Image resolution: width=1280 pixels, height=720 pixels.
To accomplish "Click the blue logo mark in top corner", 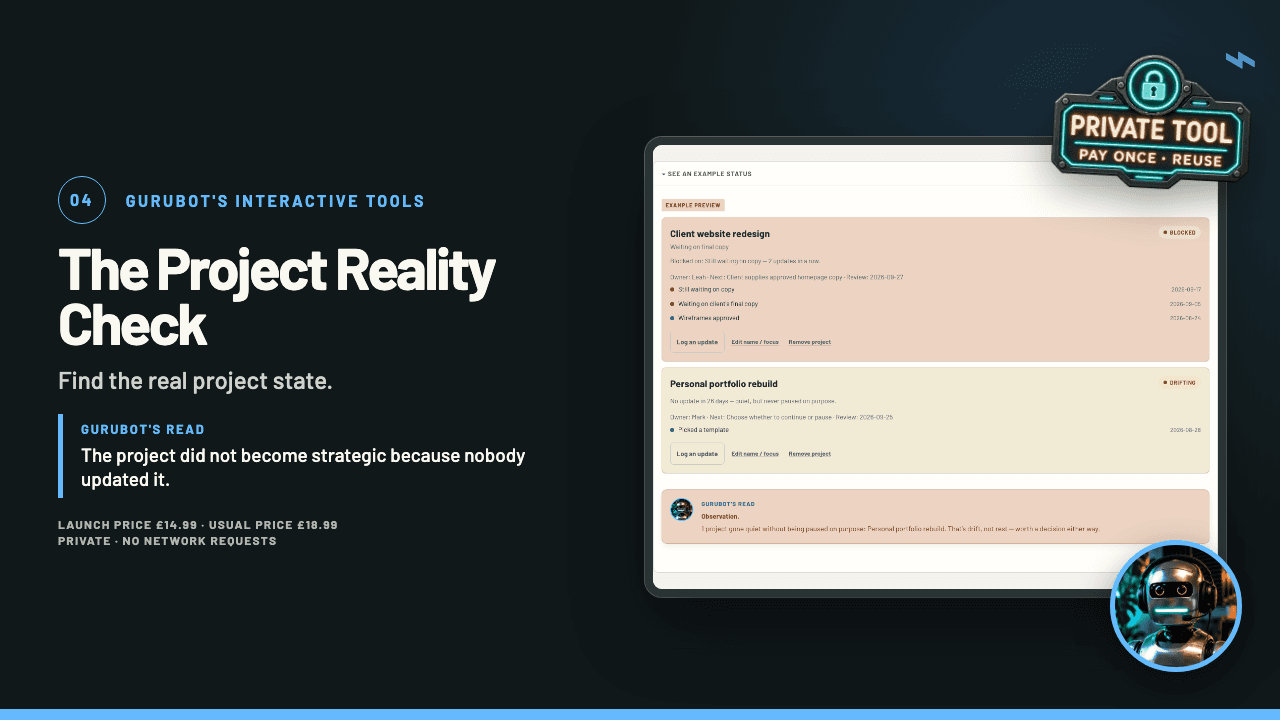I will click(x=1240, y=60).
